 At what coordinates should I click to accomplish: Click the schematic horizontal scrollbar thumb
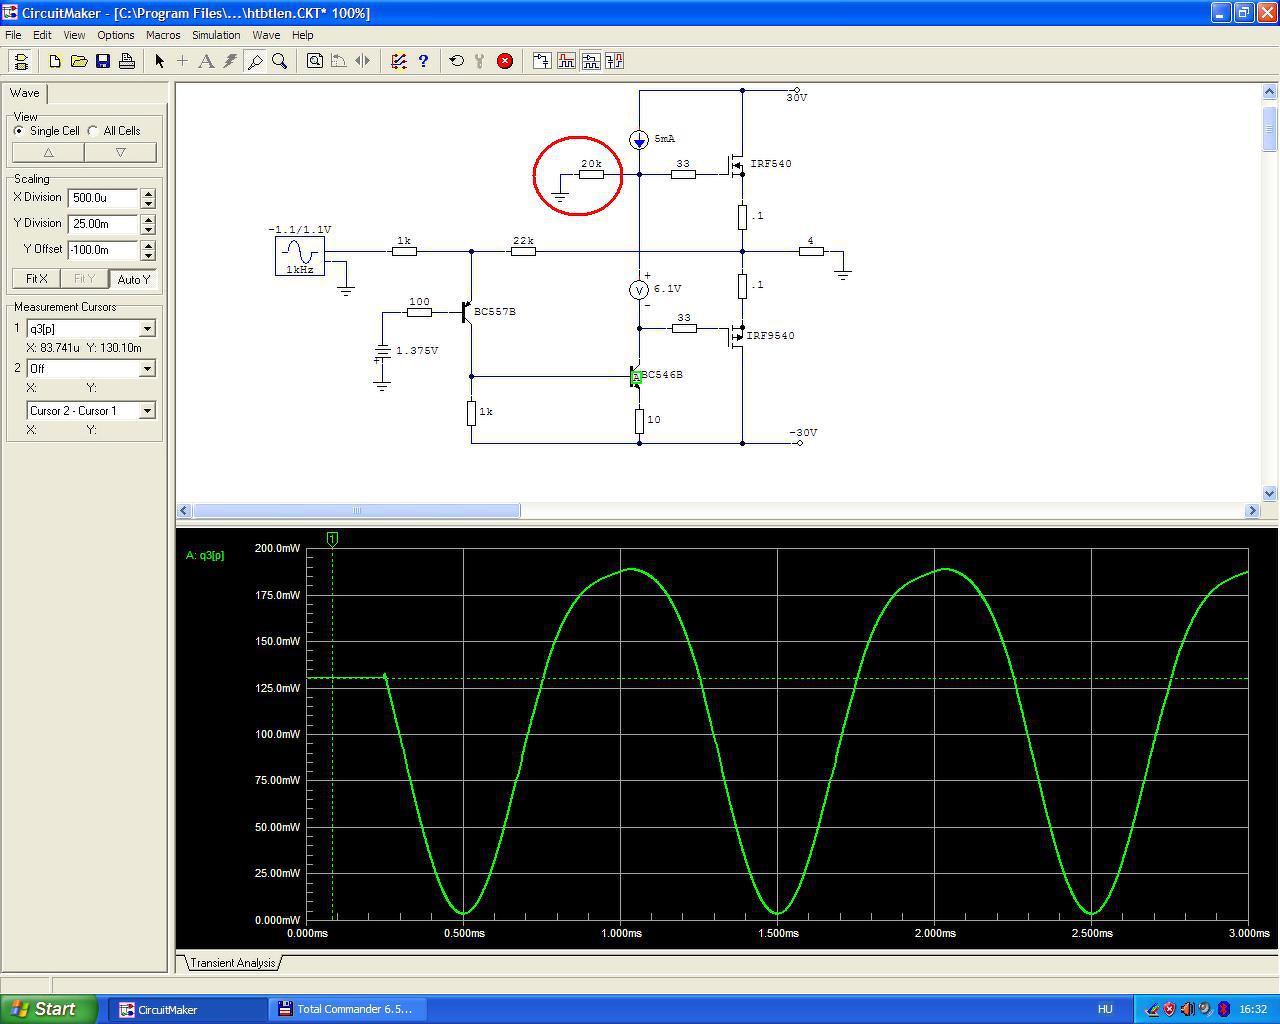pos(356,511)
